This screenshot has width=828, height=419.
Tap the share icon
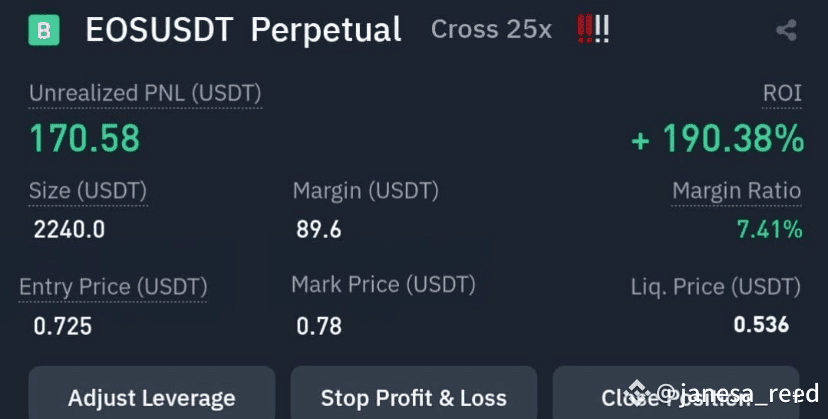tap(786, 30)
